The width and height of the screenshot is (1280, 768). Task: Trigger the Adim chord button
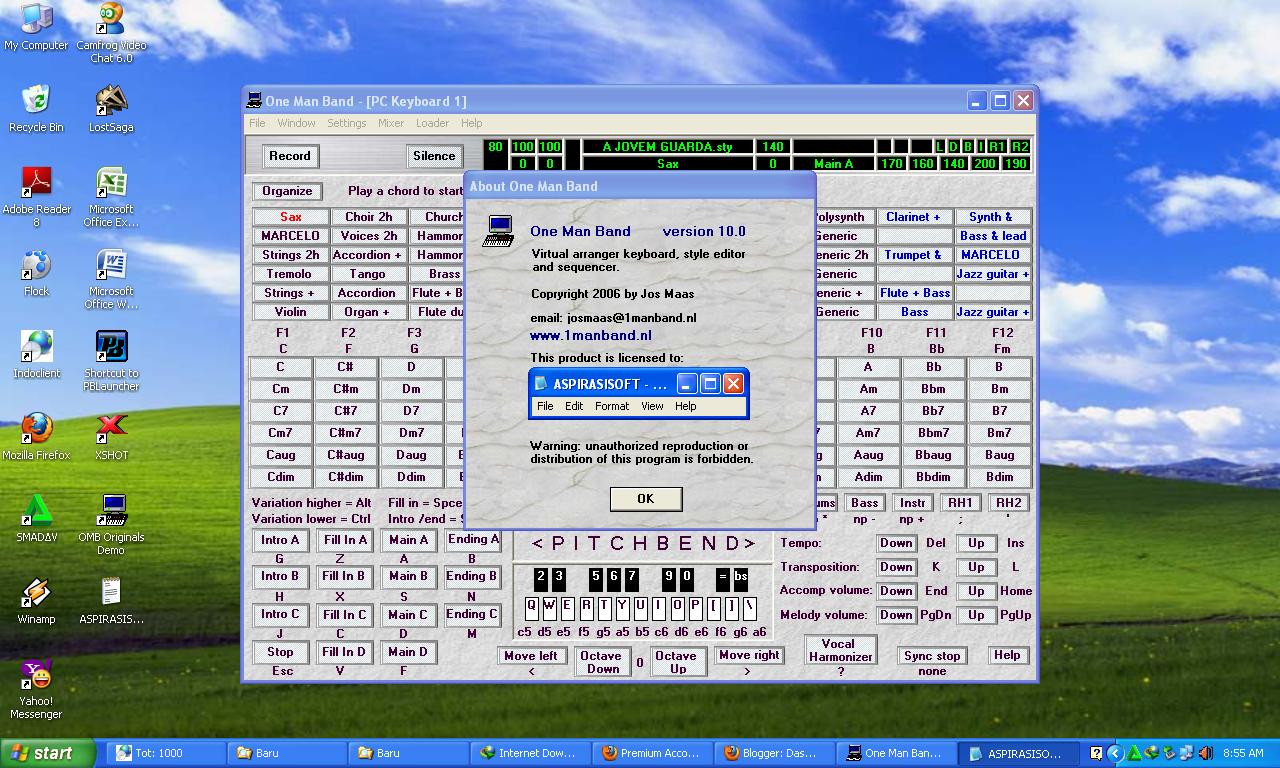(x=868, y=477)
